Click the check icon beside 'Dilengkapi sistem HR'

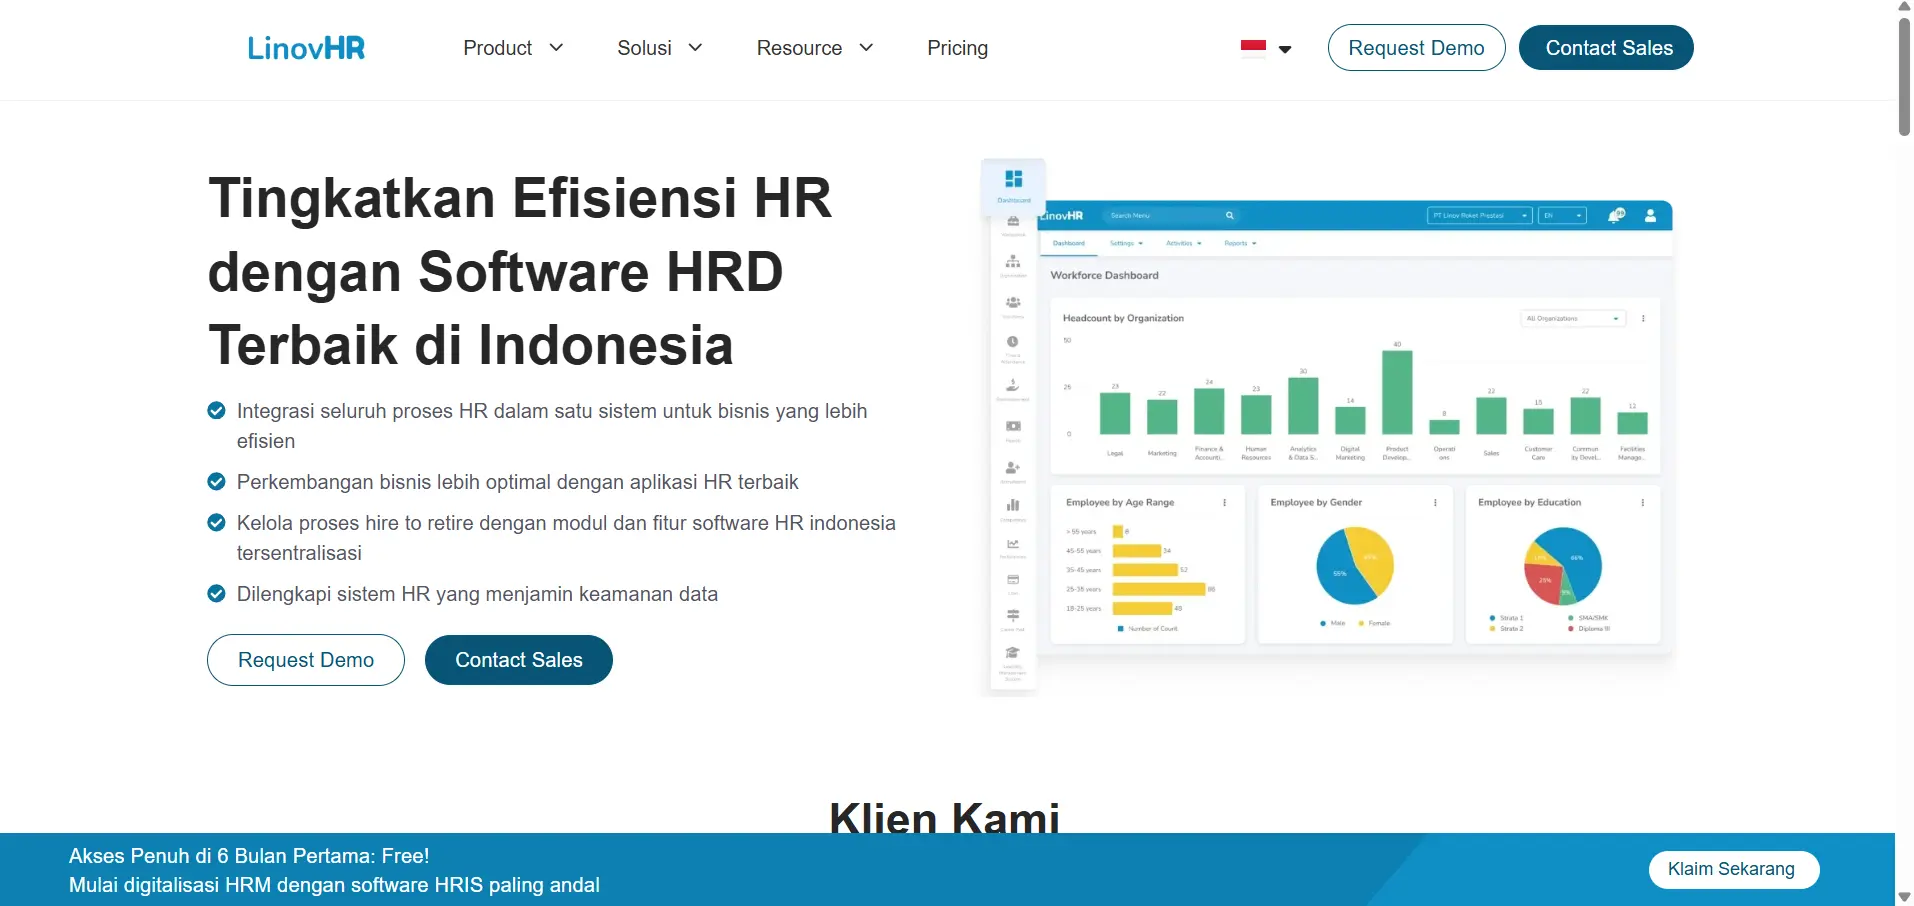pos(216,594)
